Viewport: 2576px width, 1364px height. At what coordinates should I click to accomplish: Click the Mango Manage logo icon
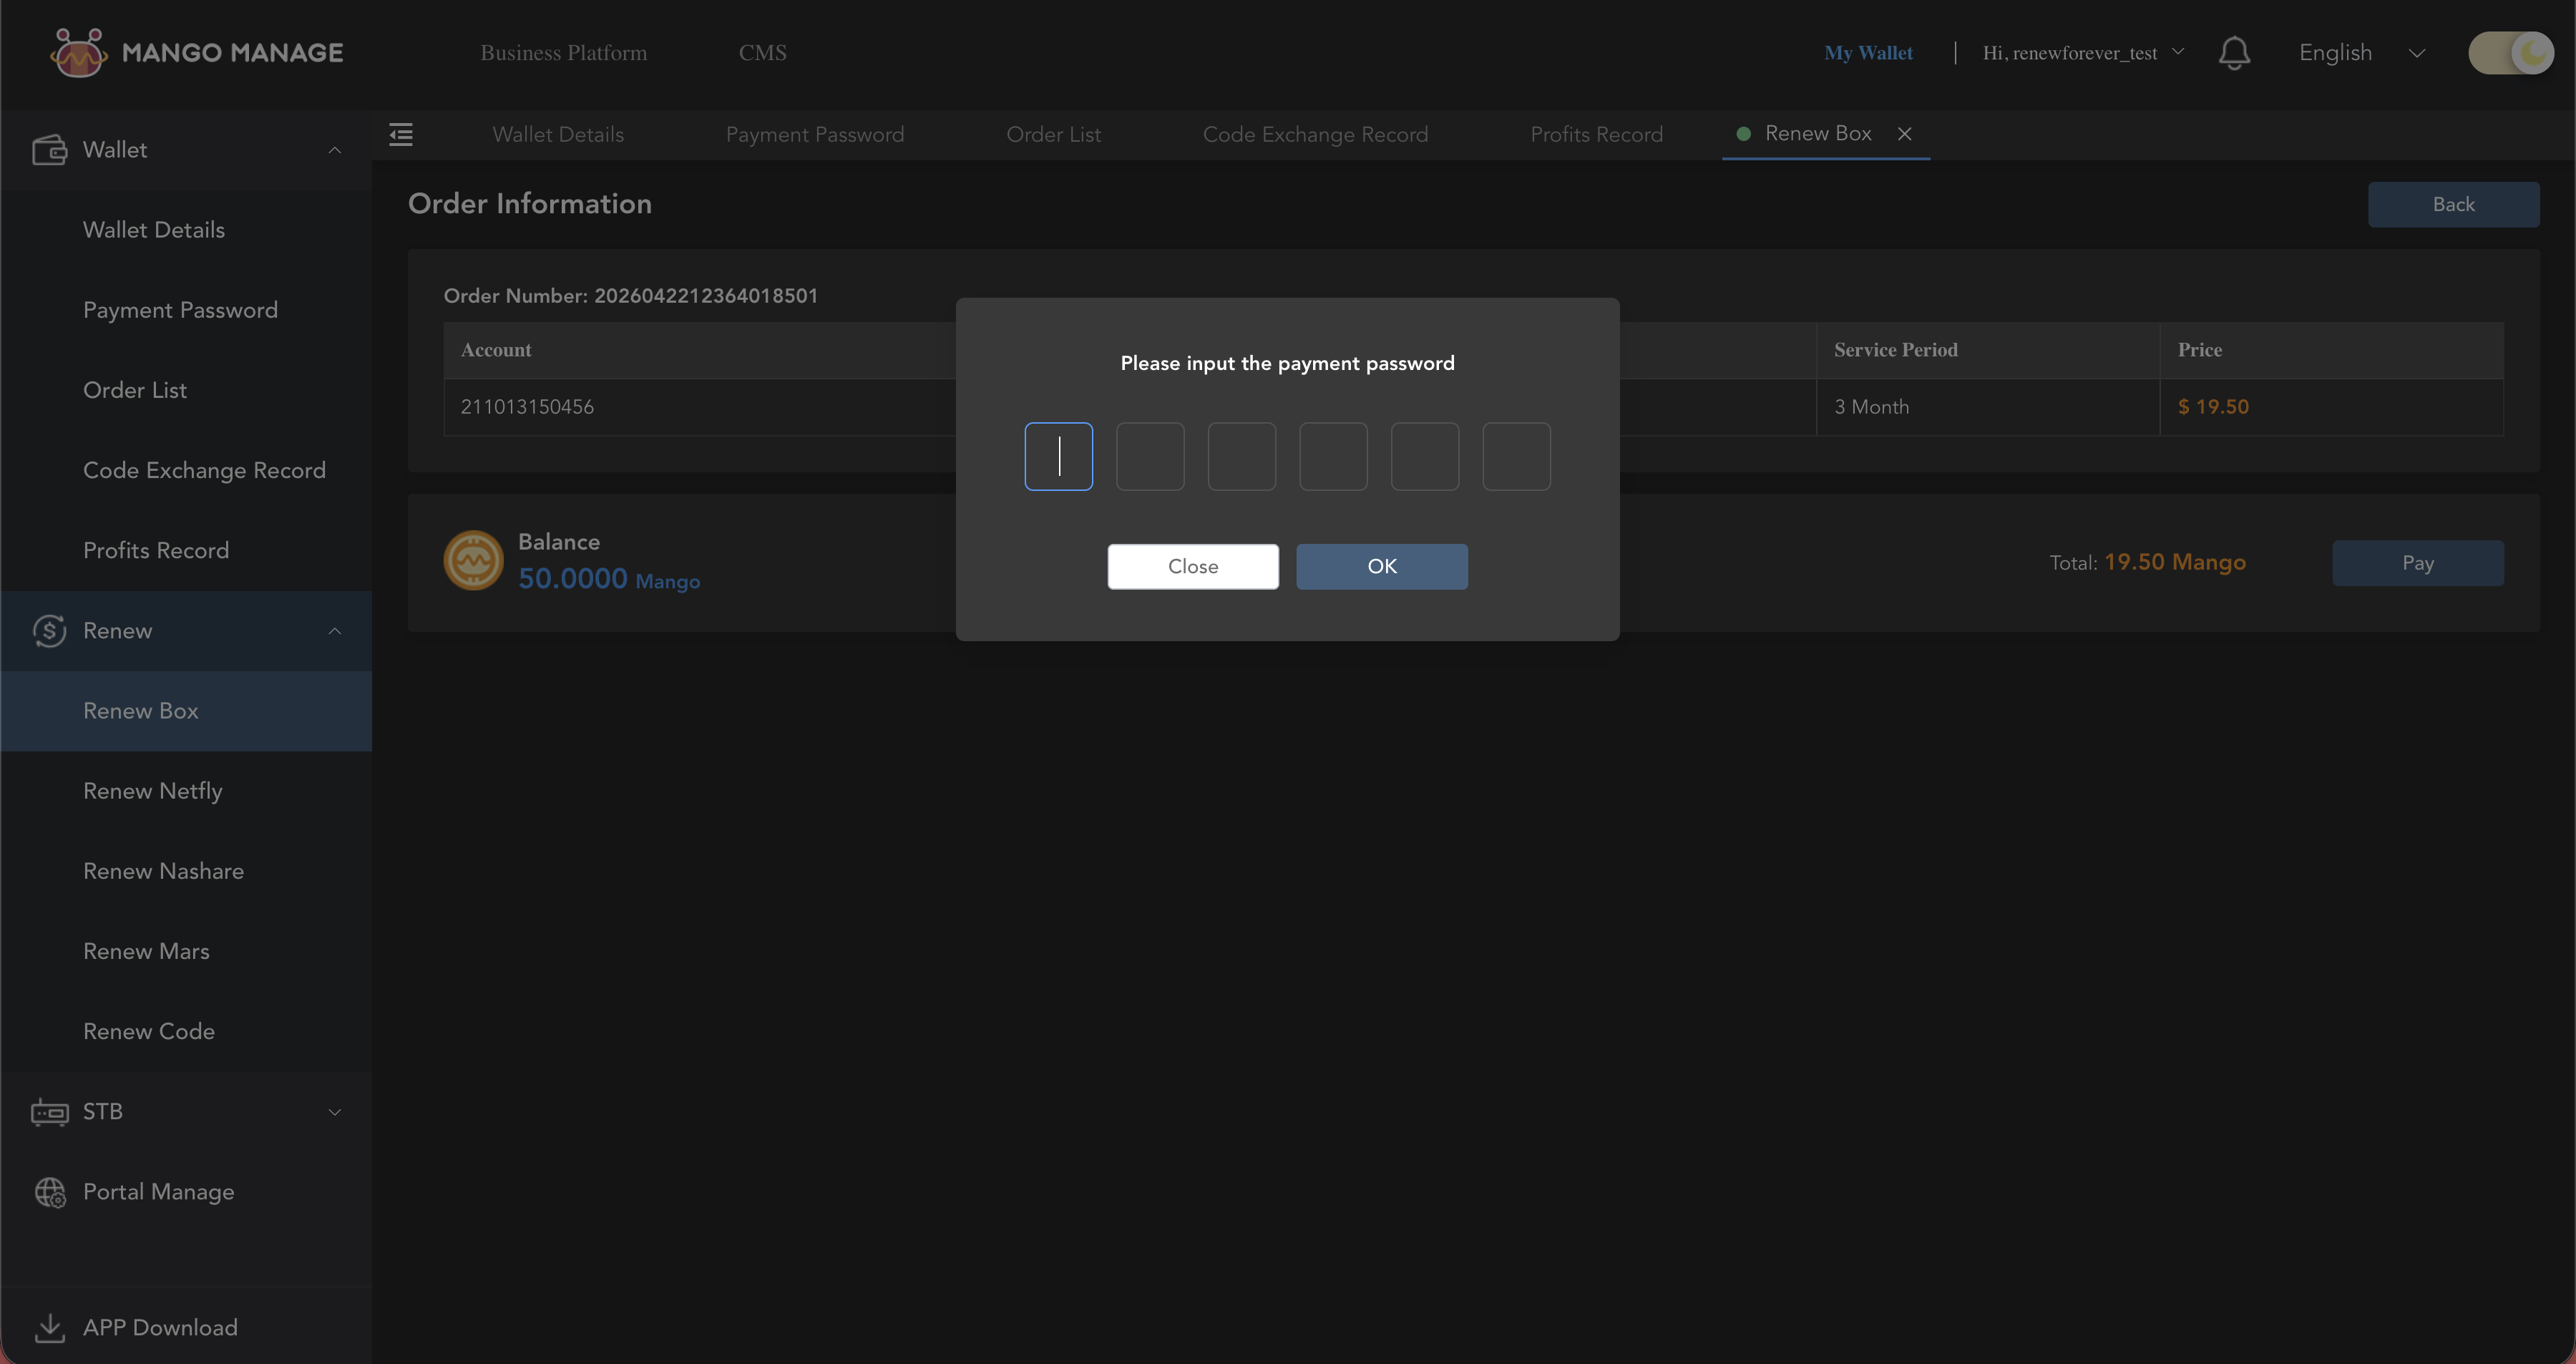(79, 52)
